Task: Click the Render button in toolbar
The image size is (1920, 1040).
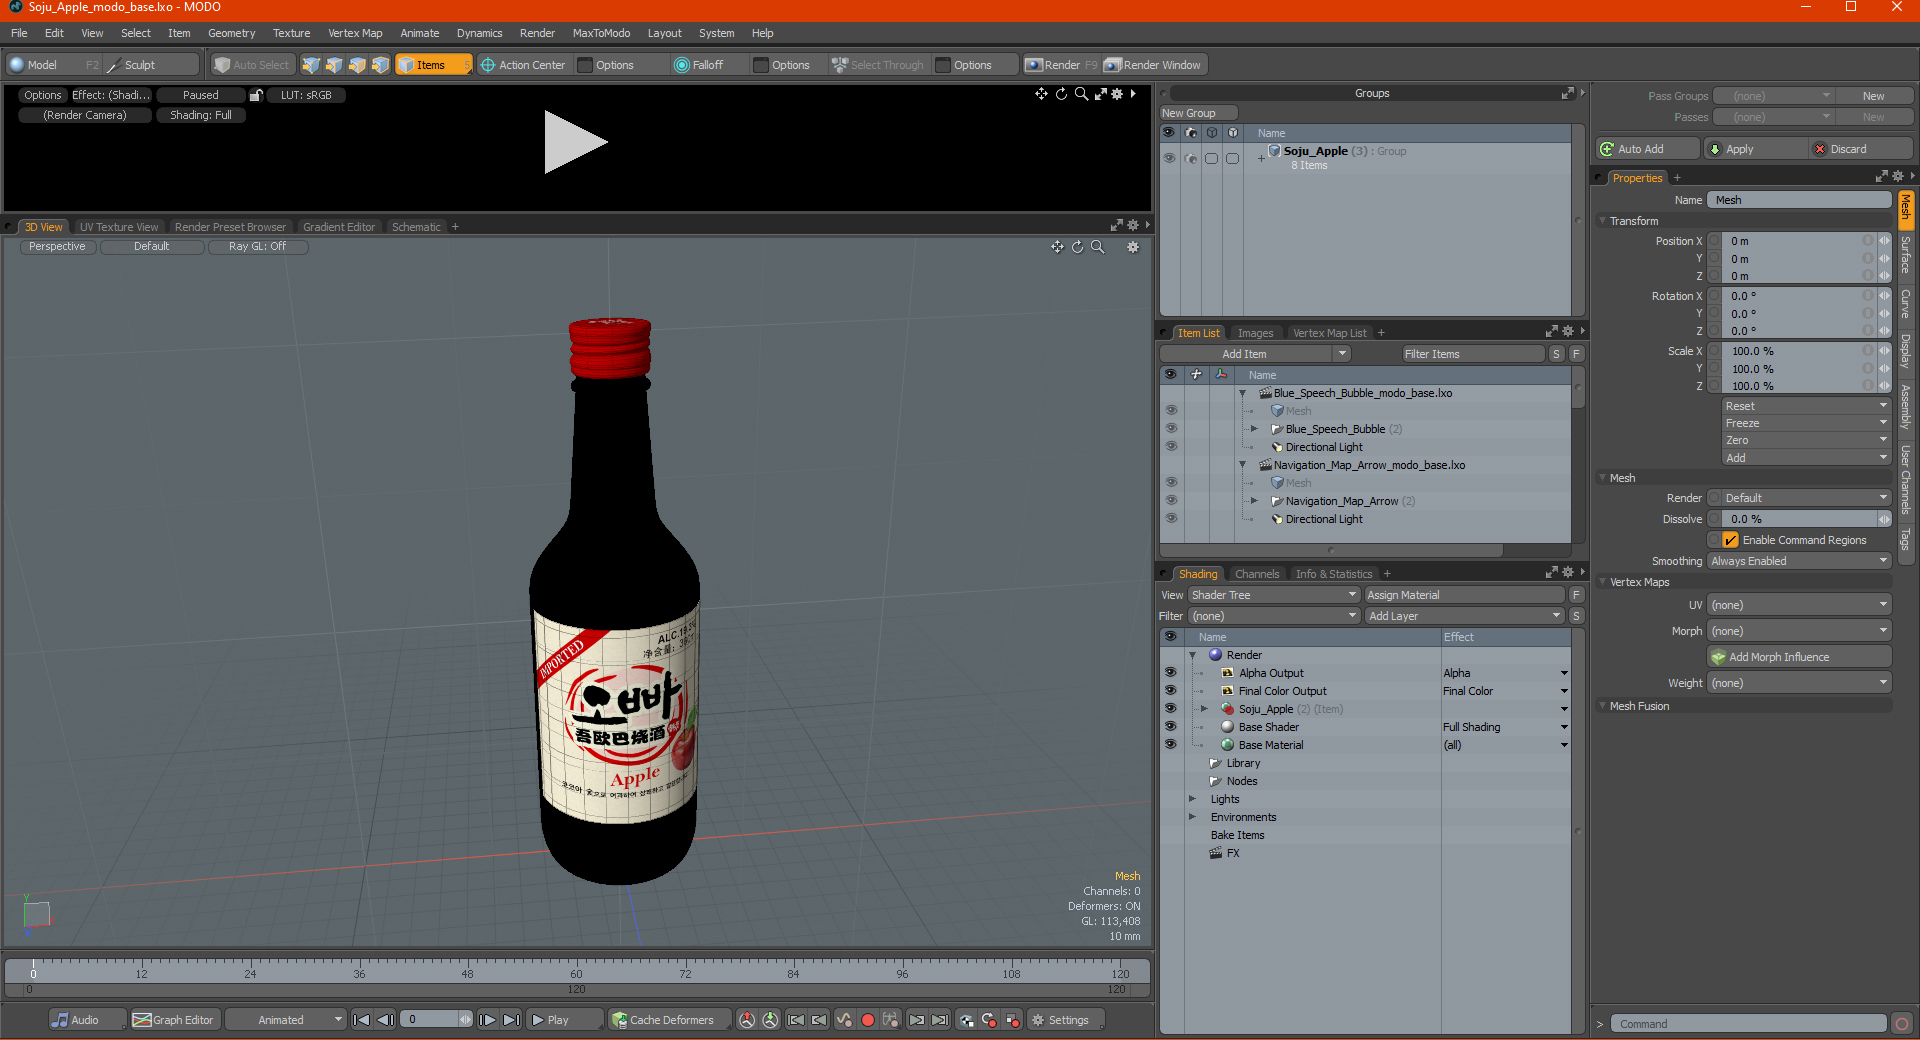Action: (x=1062, y=65)
